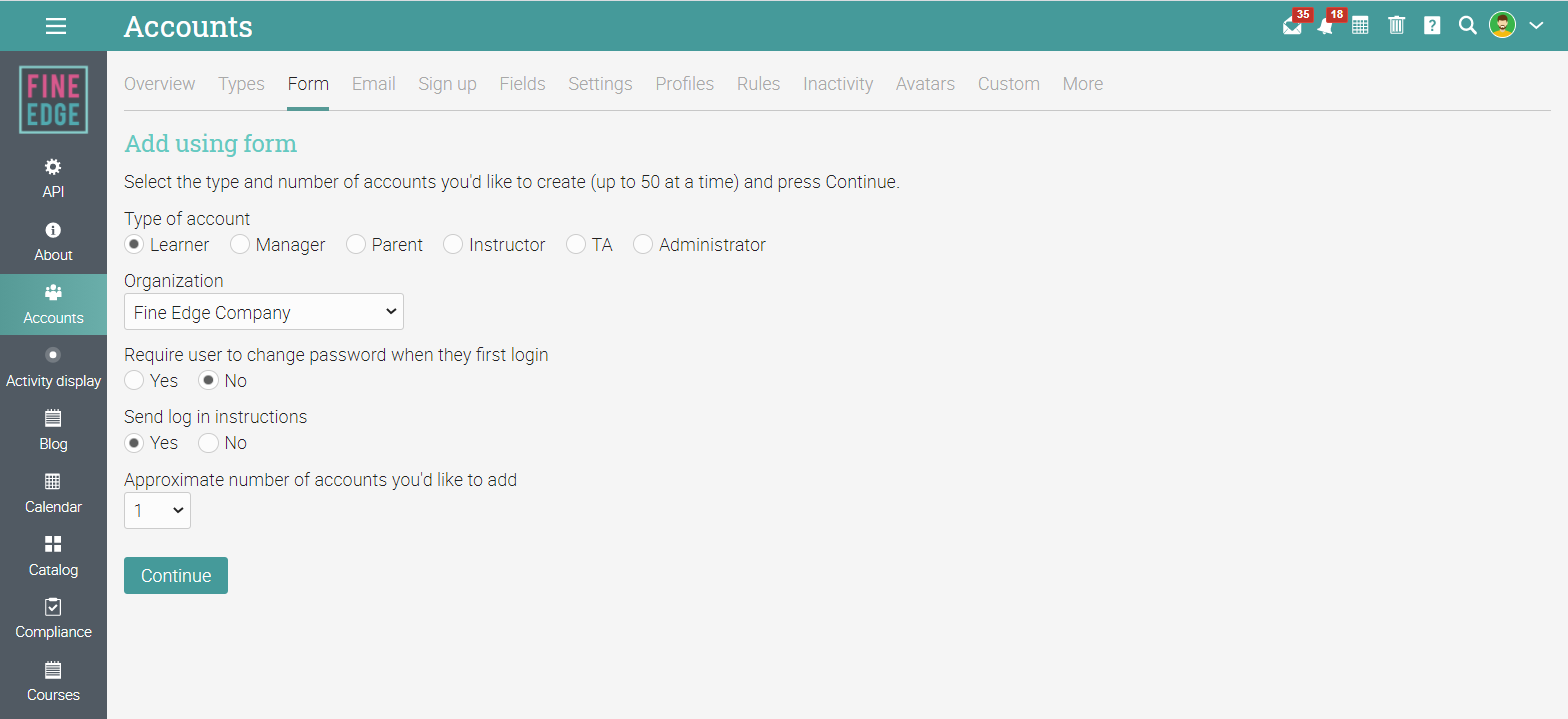The width and height of the screenshot is (1568, 719).
Task: Select the Instructor account type
Action: (453, 245)
